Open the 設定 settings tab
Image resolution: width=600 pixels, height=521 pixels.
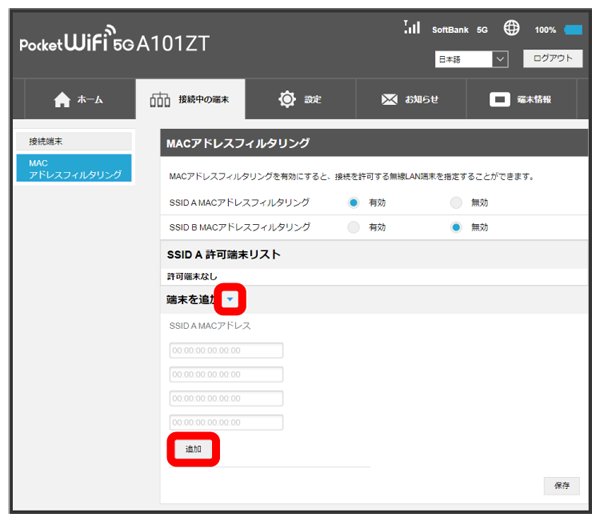pyautogui.click(x=301, y=100)
